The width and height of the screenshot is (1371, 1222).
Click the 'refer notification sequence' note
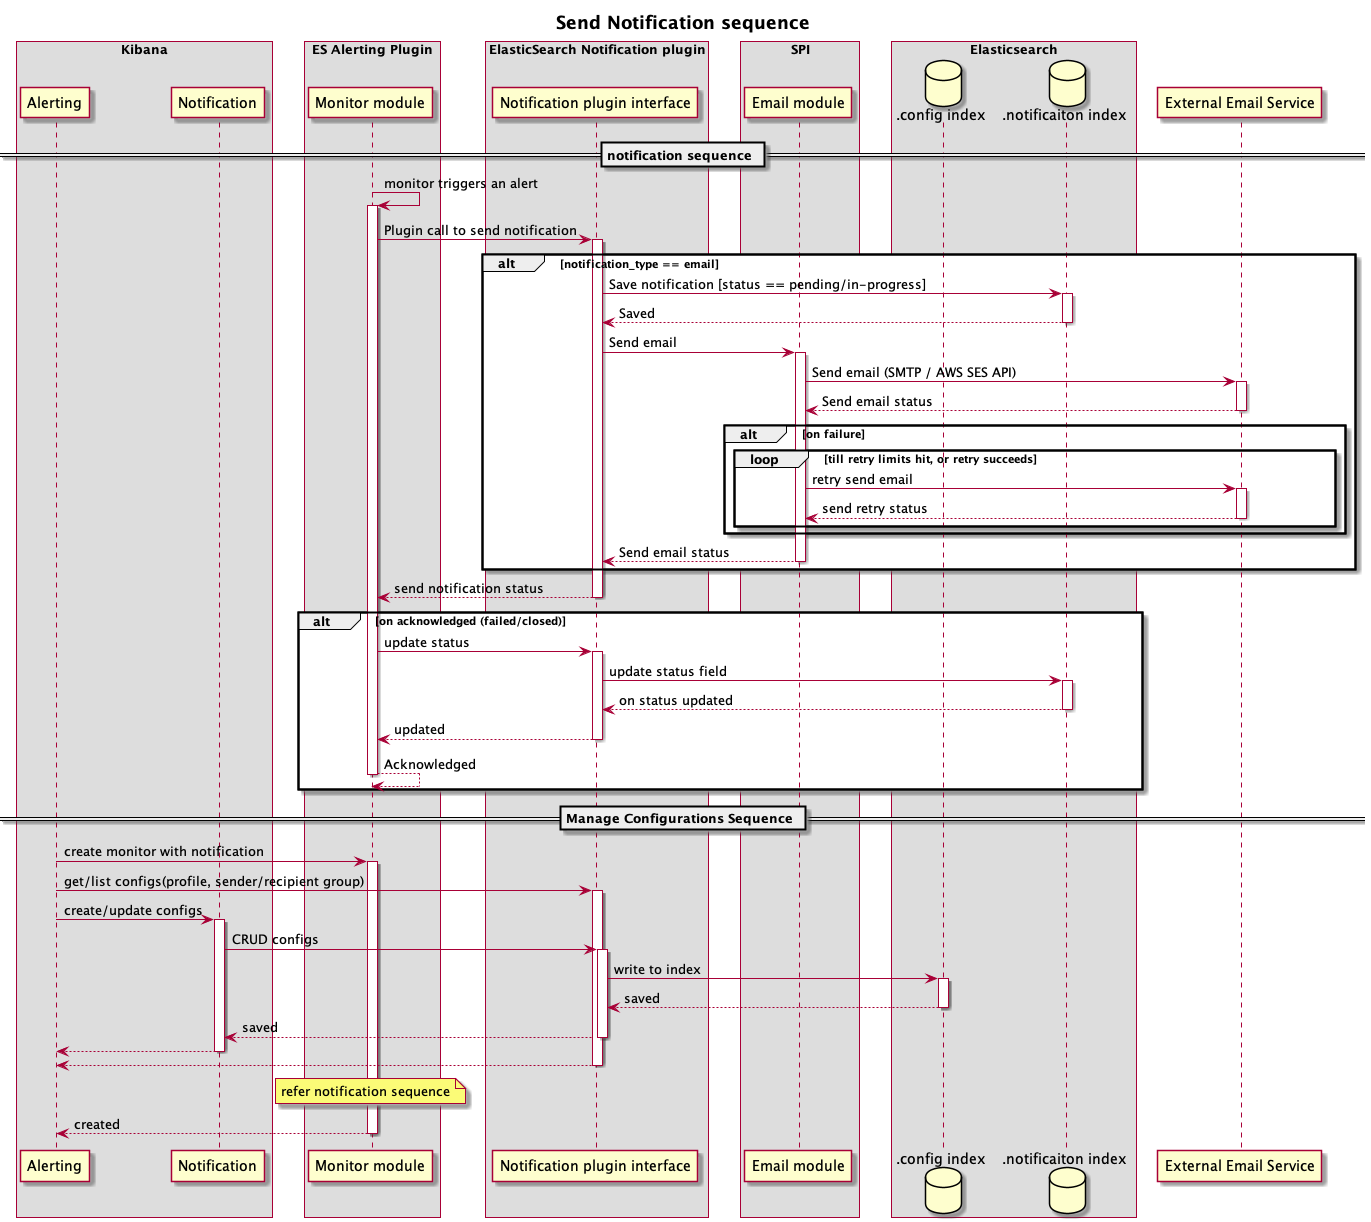(x=371, y=1091)
